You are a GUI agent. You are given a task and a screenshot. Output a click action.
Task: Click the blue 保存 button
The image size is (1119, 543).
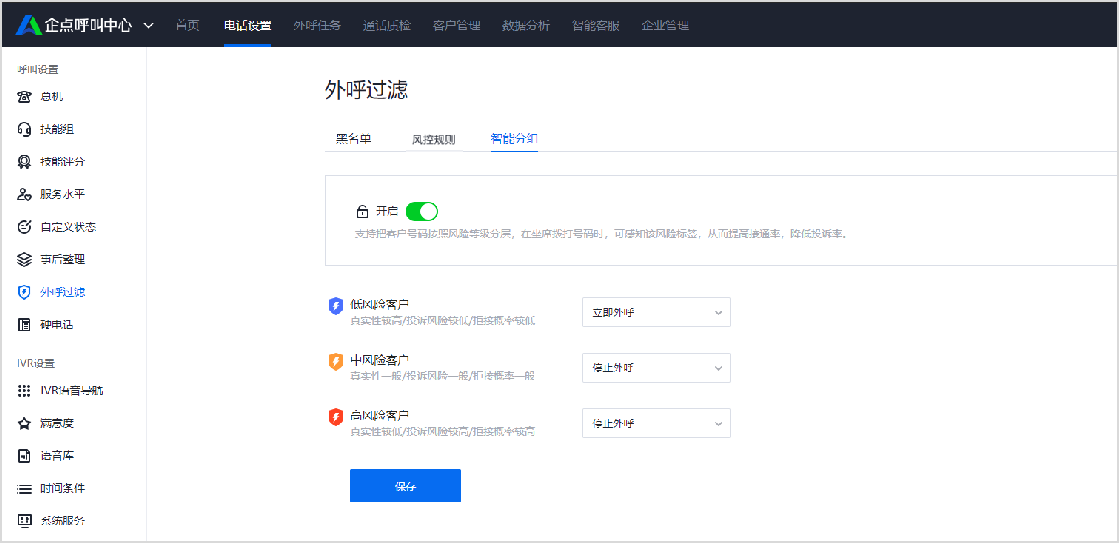(x=405, y=486)
